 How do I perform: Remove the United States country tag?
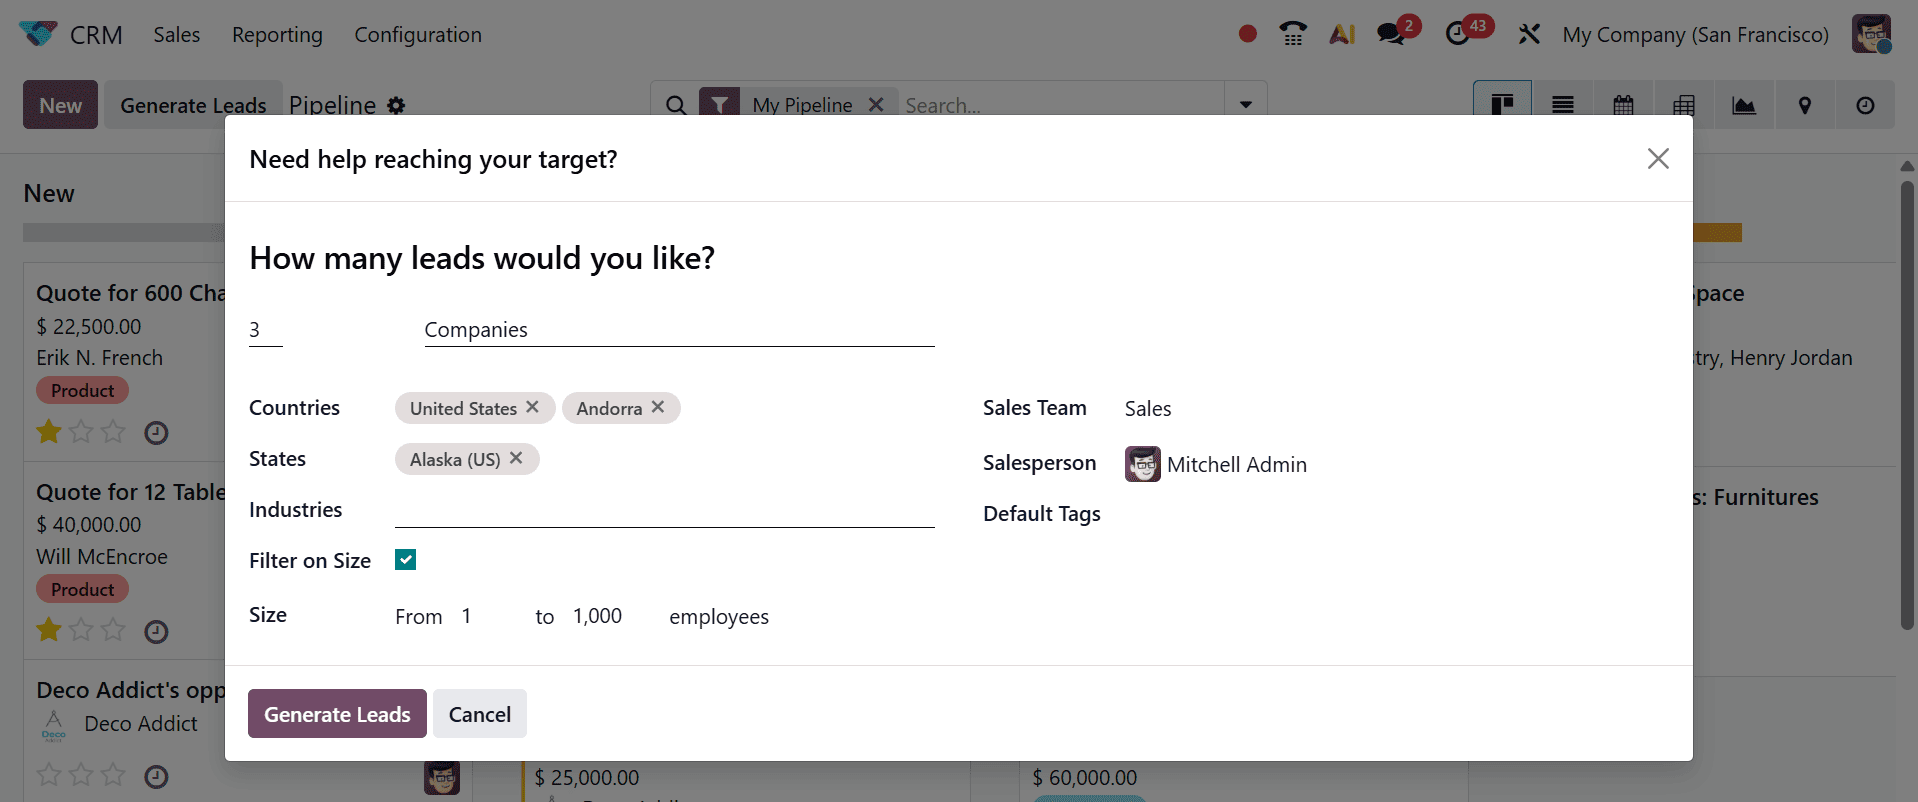[533, 407]
